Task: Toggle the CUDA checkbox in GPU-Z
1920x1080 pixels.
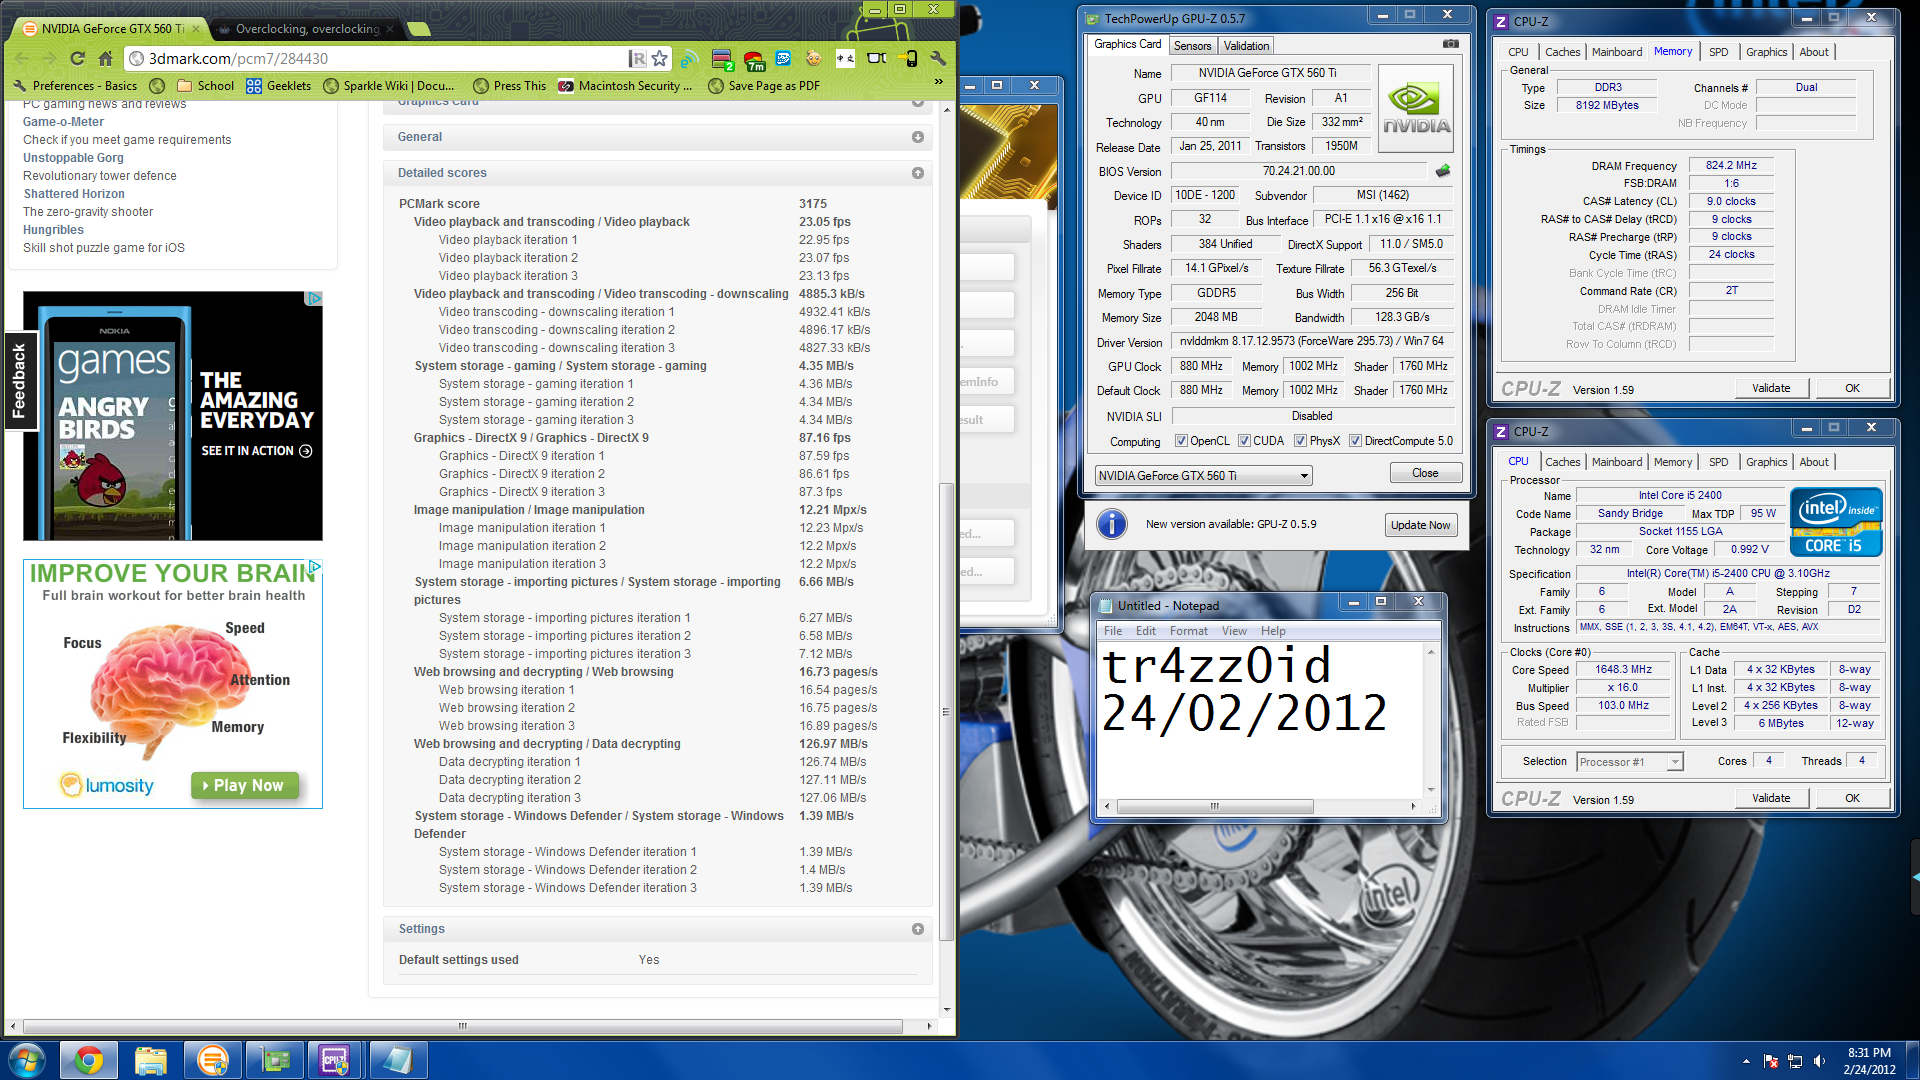Action: [x=1244, y=441]
